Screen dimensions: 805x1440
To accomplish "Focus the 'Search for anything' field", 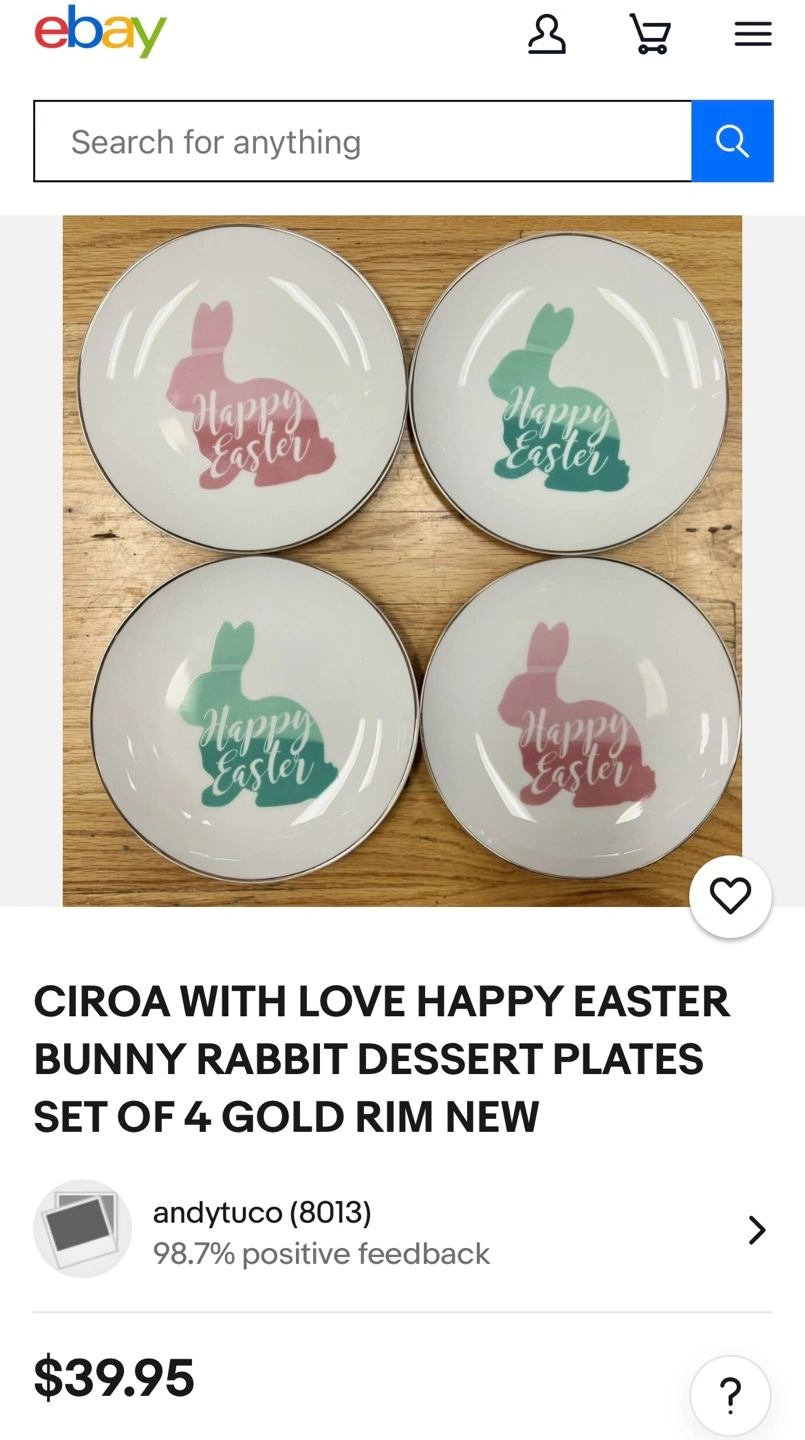I will [363, 141].
